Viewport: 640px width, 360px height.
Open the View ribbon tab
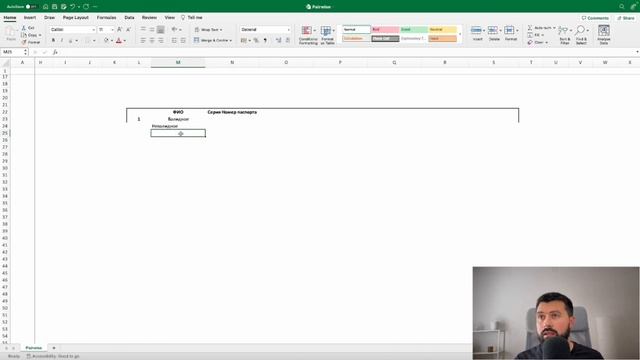click(170, 18)
